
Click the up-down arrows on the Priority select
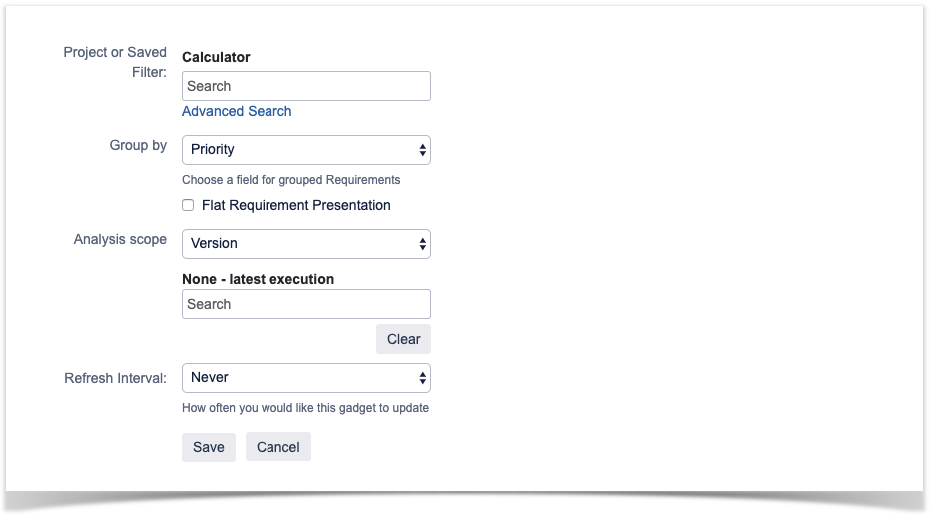click(x=422, y=150)
